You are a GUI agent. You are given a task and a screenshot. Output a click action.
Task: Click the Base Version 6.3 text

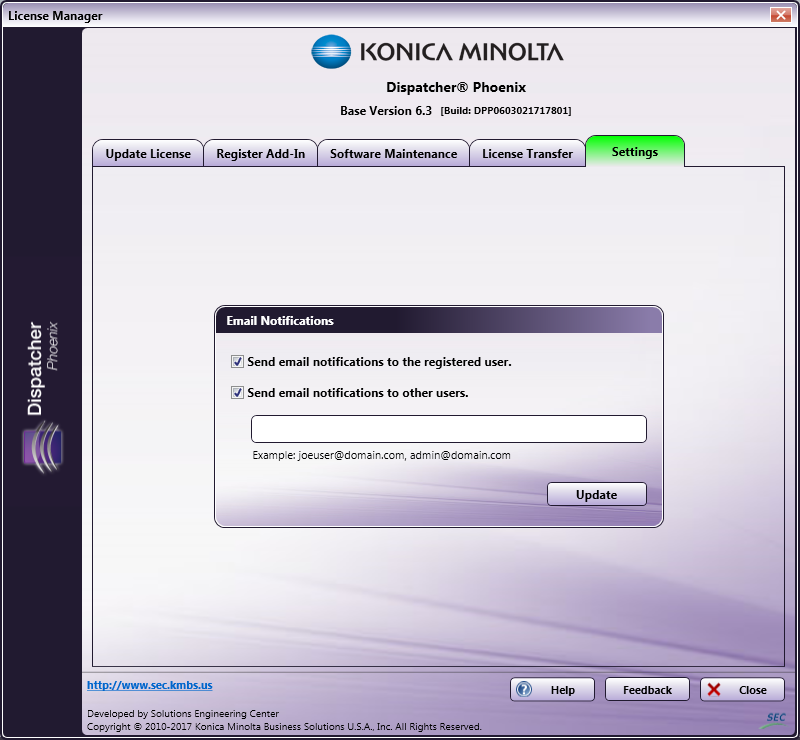coord(386,111)
